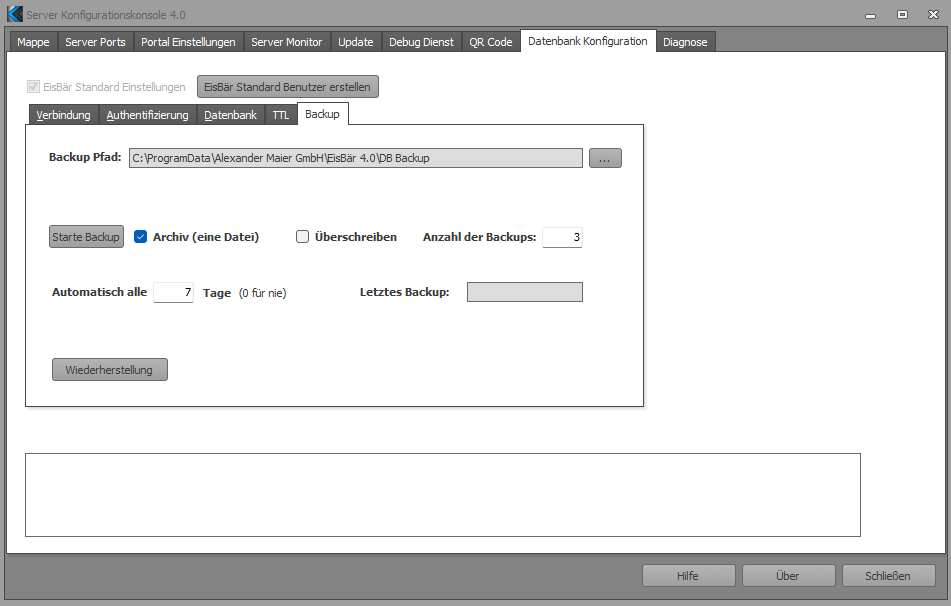
Task: Click the "Server Konfigurationskonsole 4.0" title text
Action: pyautogui.click(x=106, y=15)
